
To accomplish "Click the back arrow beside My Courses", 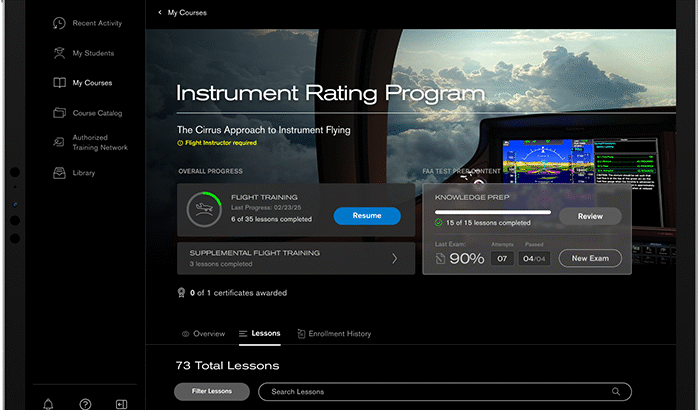I will click(x=160, y=13).
